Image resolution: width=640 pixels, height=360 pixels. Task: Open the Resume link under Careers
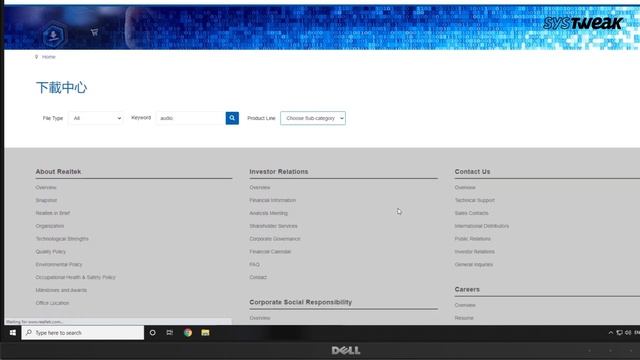pyautogui.click(x=464, y=318)
